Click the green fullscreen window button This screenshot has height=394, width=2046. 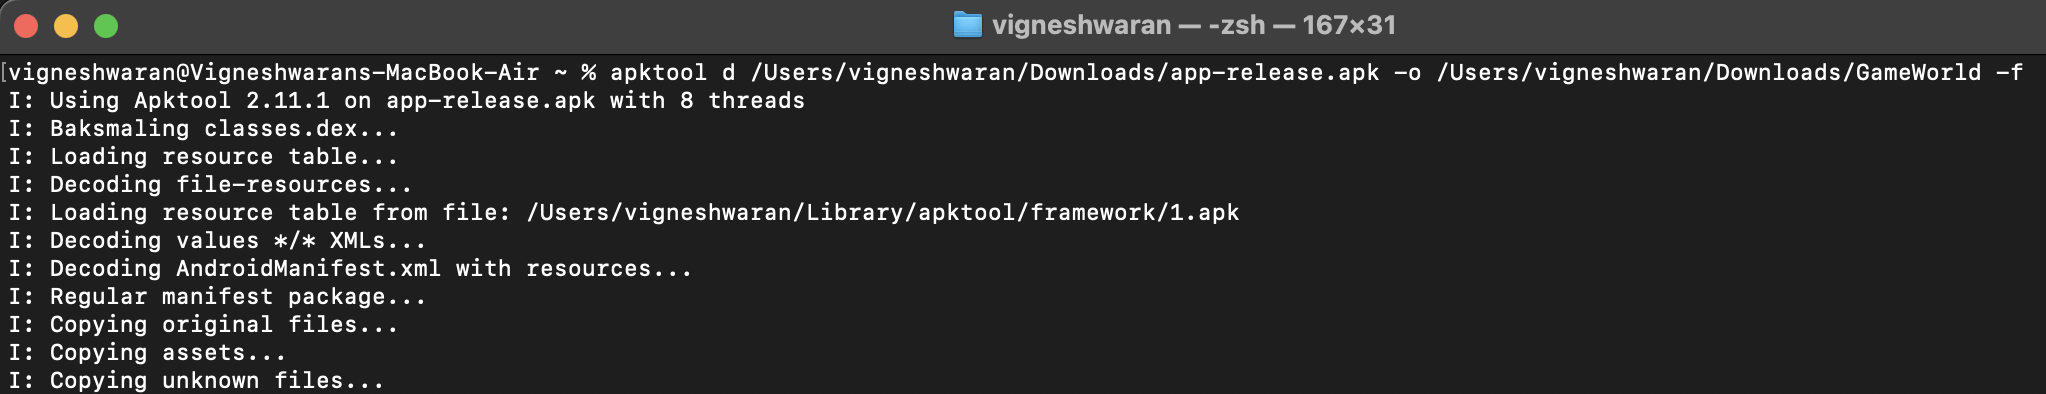click(x=106, y=26)
